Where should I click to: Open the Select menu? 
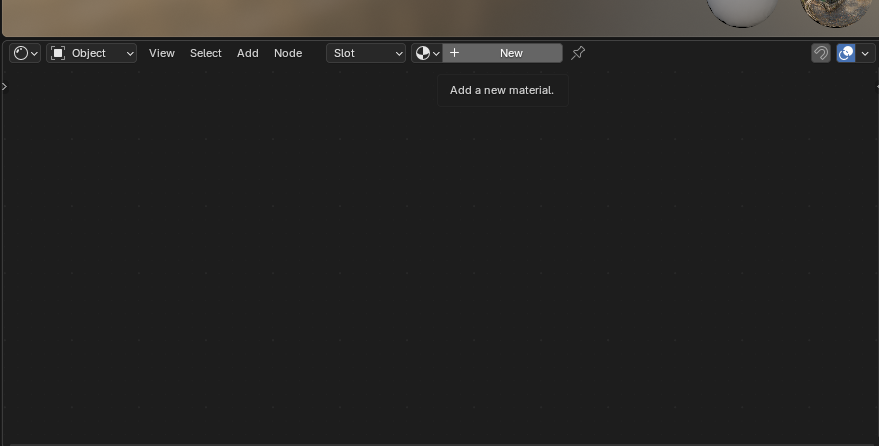pyautogui.click(x=206, y=53)
